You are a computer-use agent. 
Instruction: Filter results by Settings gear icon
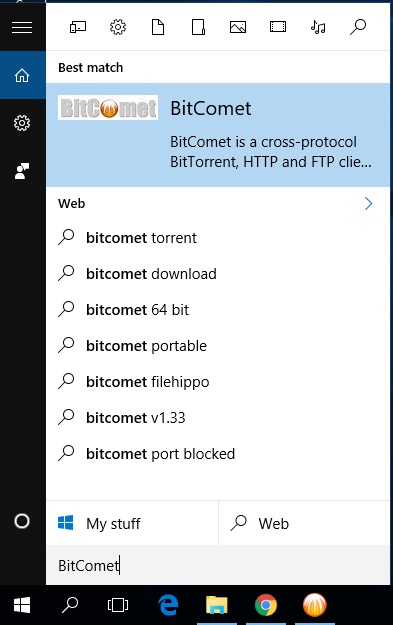(118, 27)
